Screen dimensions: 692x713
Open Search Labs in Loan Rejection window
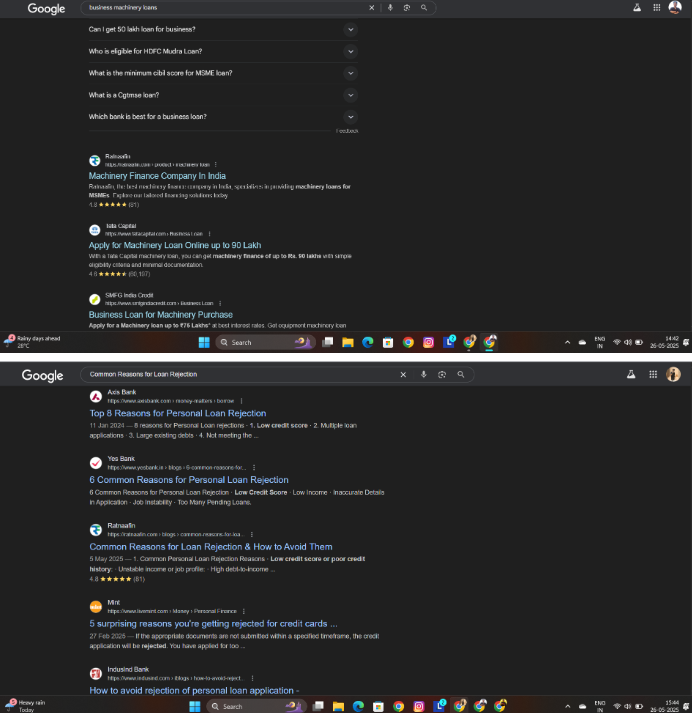(x=631, y=374)
